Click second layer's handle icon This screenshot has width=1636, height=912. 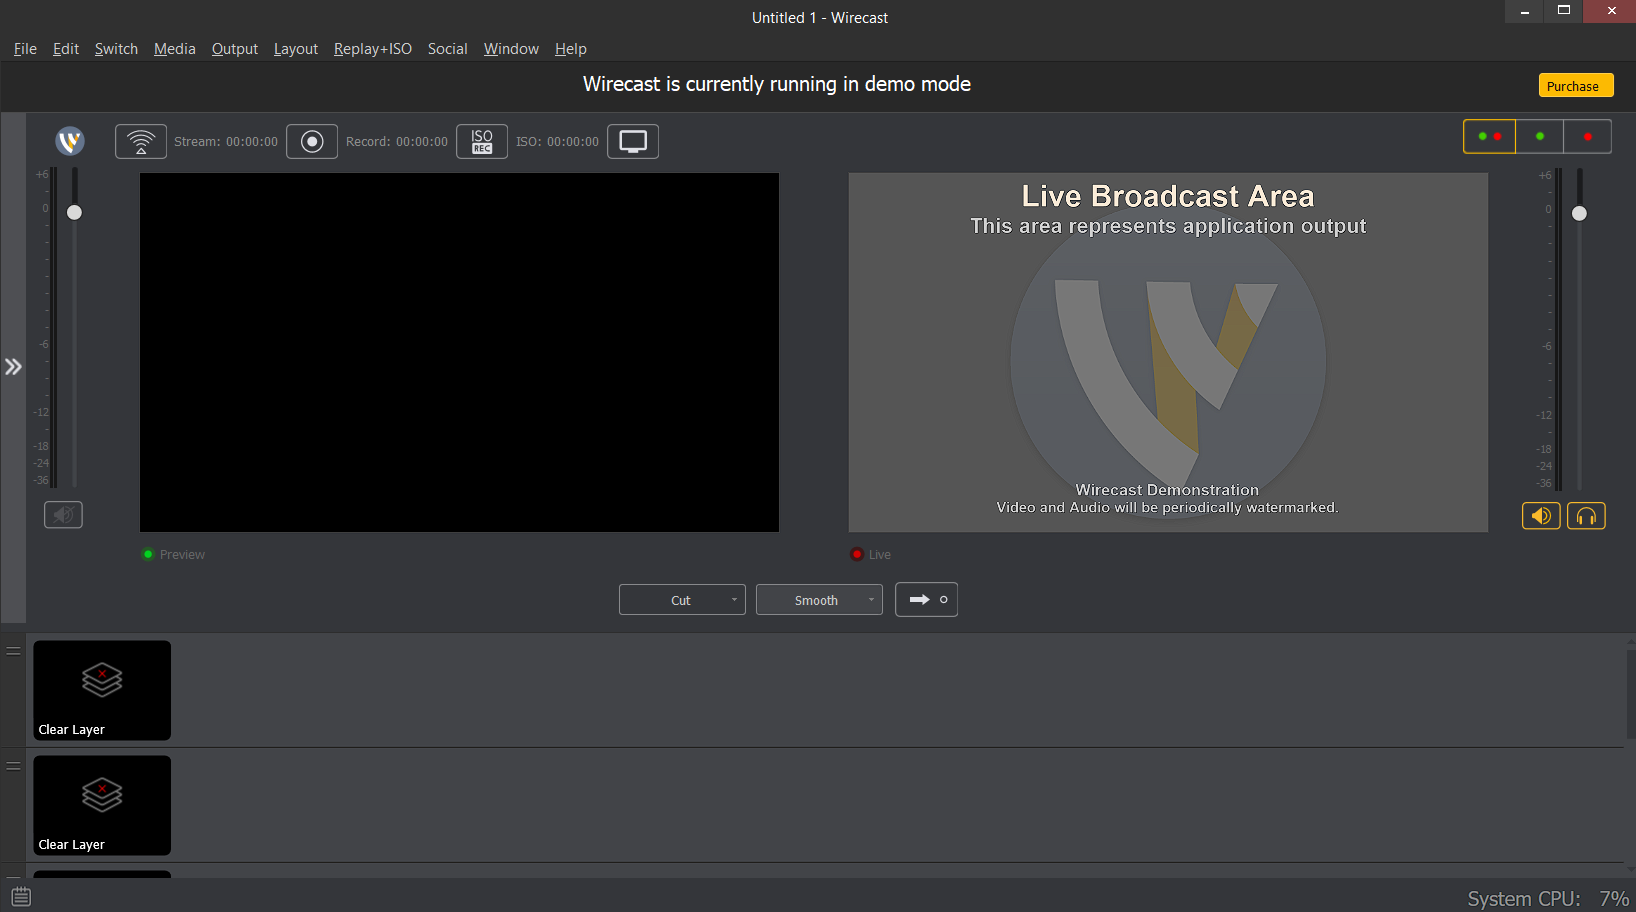pyautogui.click(x=14, y=767)
